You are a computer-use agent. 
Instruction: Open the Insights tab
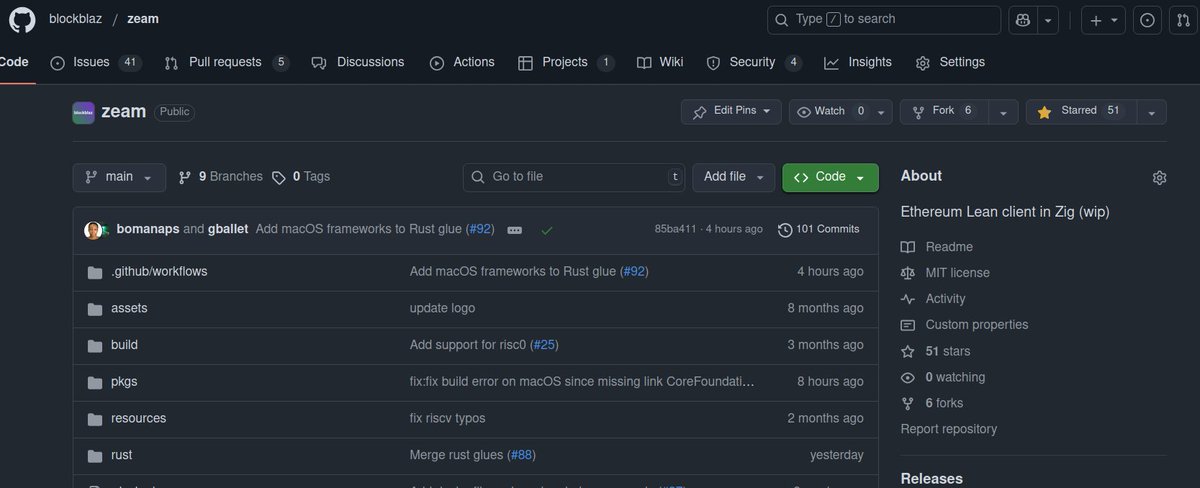pos(858,62)
